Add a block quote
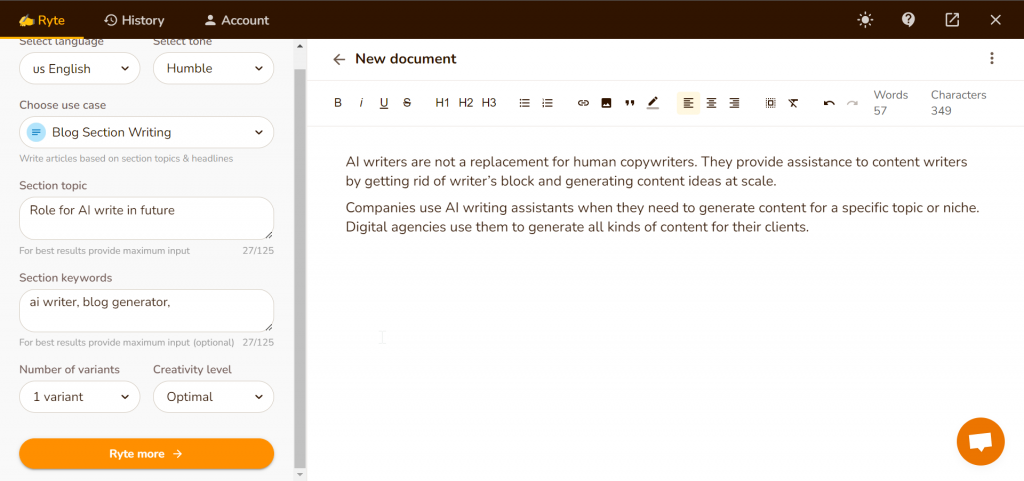Viewport: 1024px width, 481px height. click(x=630, y=103)
